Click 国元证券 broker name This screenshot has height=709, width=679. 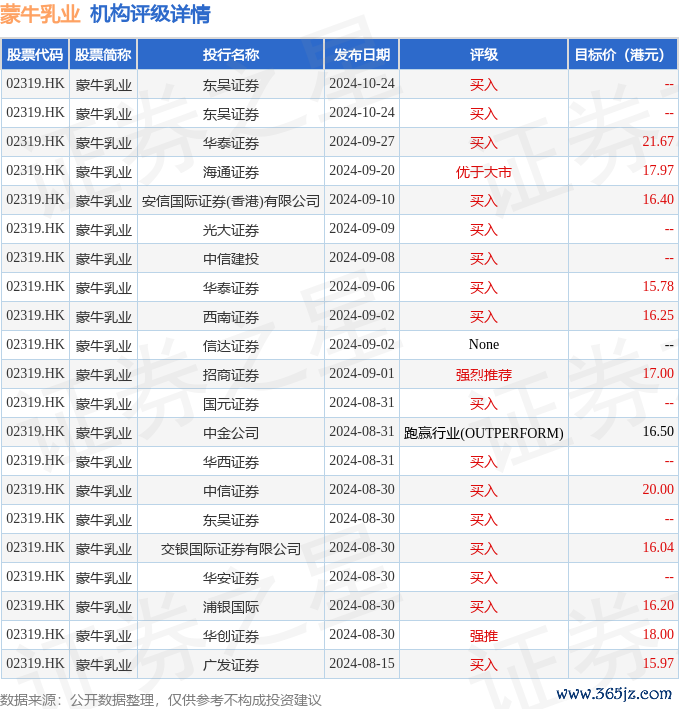231,404
